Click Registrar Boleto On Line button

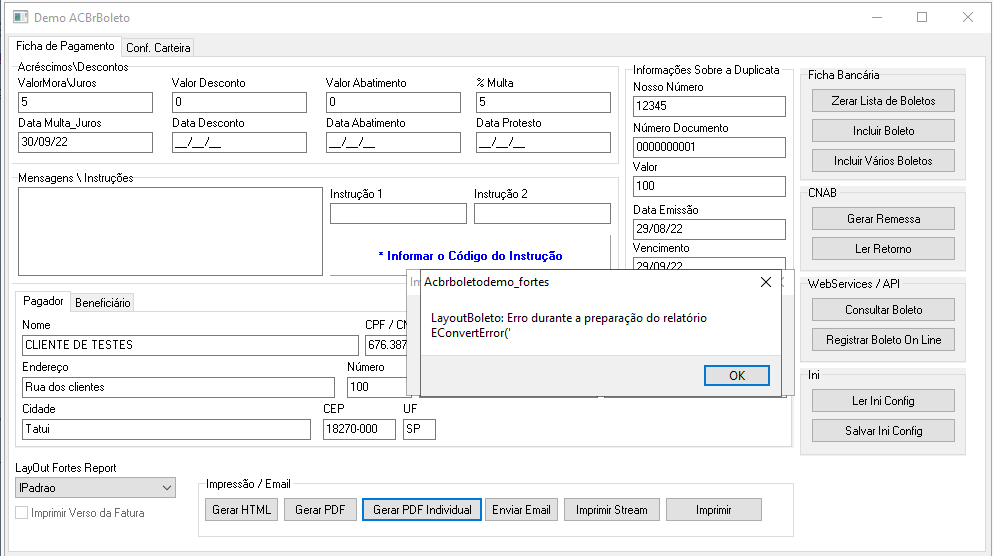pyautogui.click(x=883, y=340)
